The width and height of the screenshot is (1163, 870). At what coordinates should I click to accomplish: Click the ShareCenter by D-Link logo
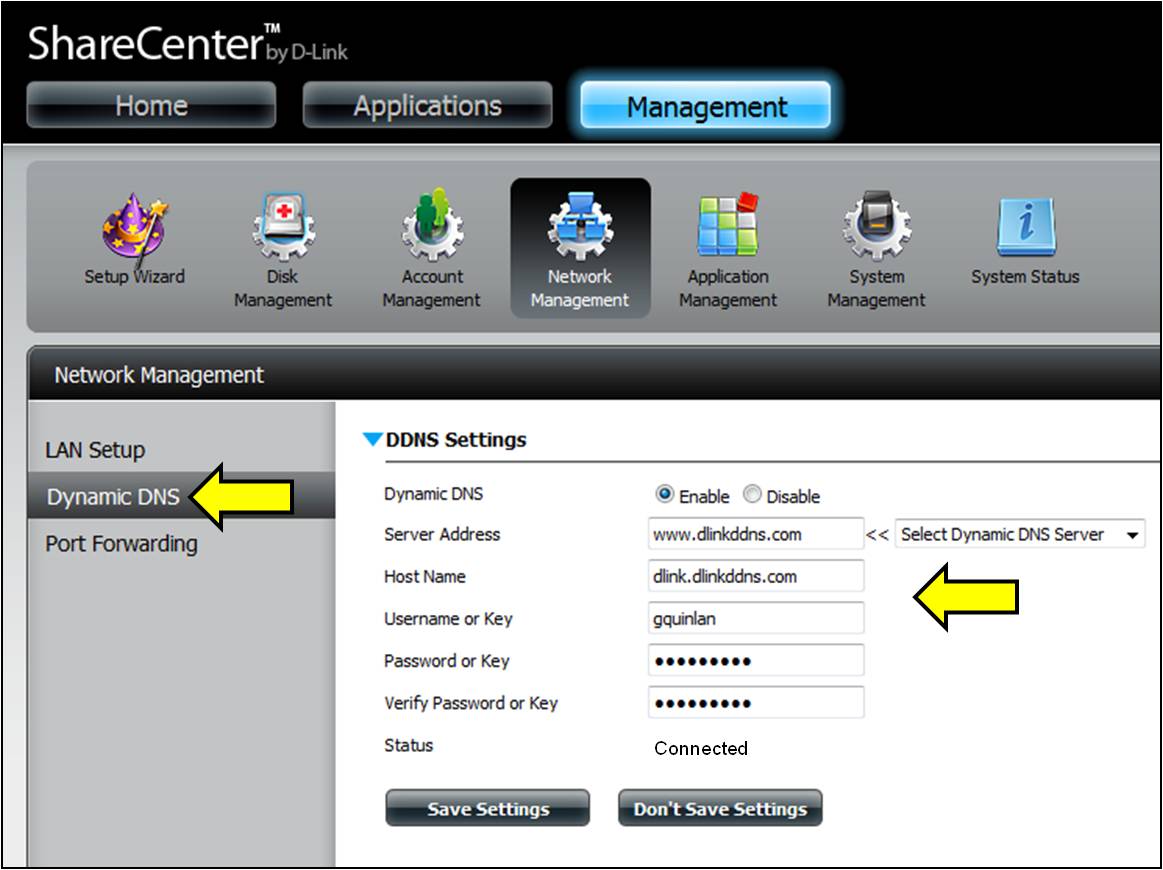tap(188, 43)
